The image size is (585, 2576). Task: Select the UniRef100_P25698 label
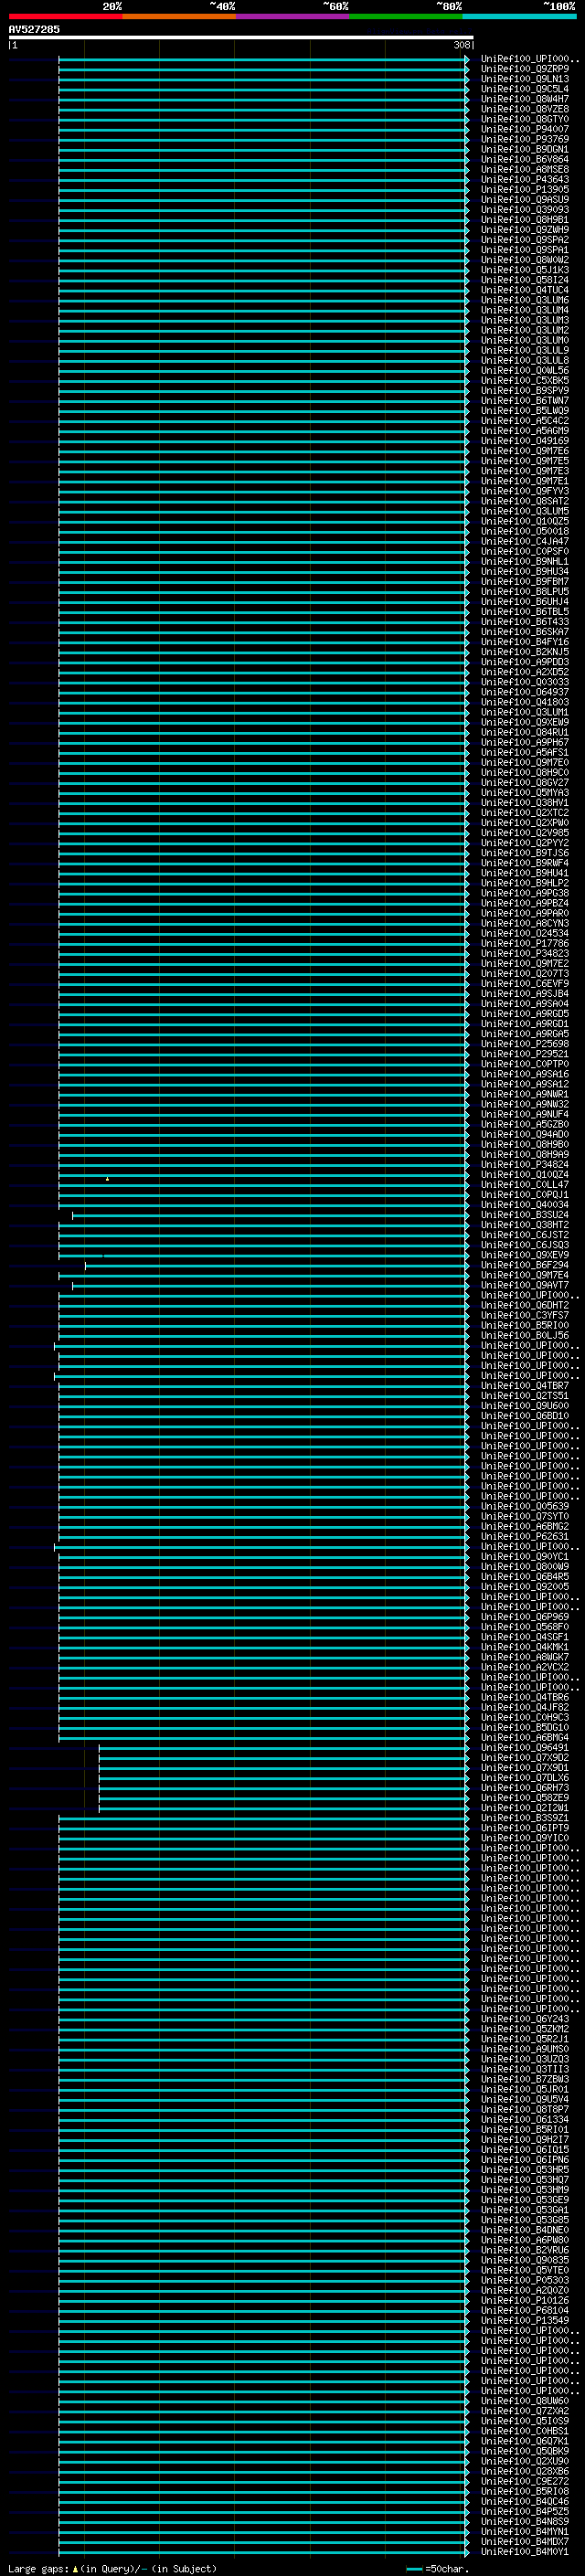525,1044
